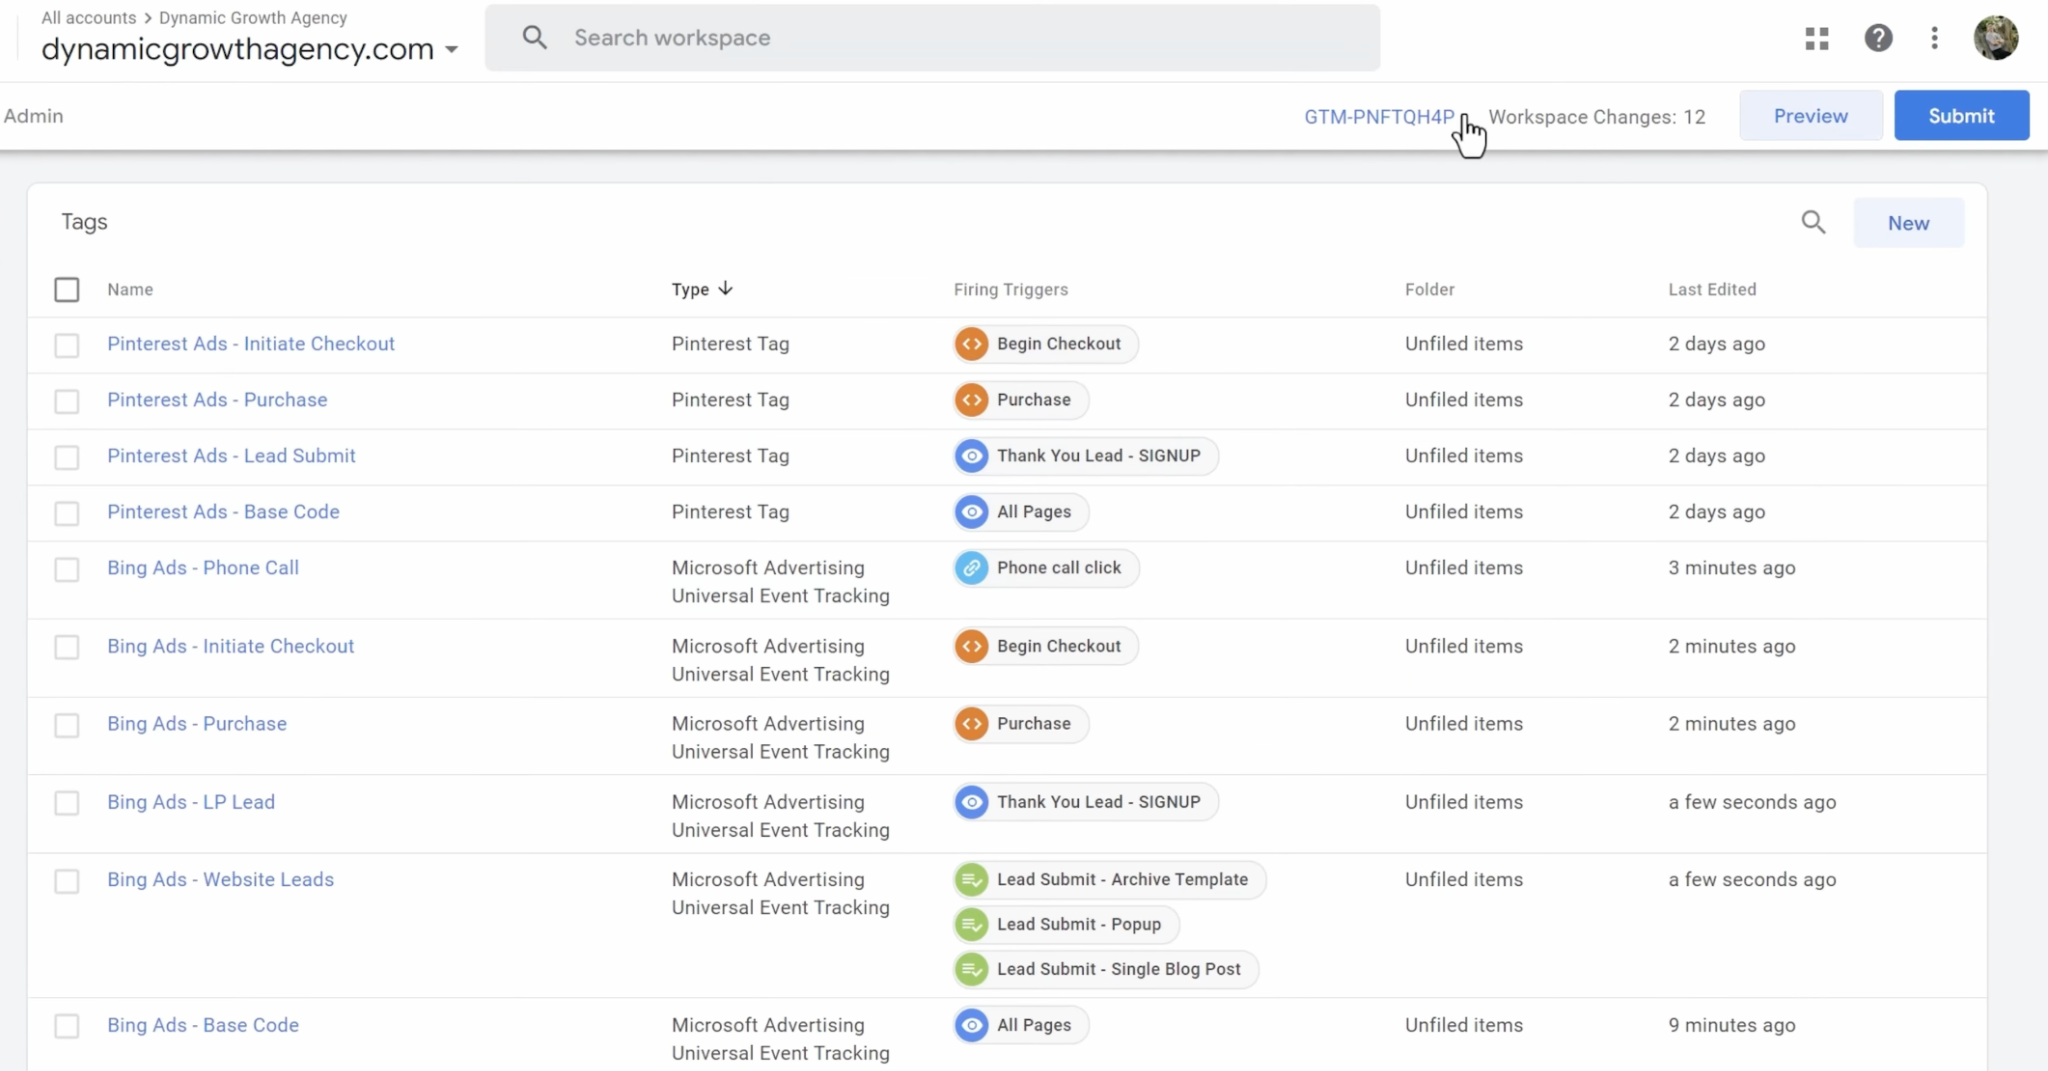The height and width of the screenshot is (1071, 2048).
Task: Click Lead Submit - Archive Template form icon
Action: [971, 880]
